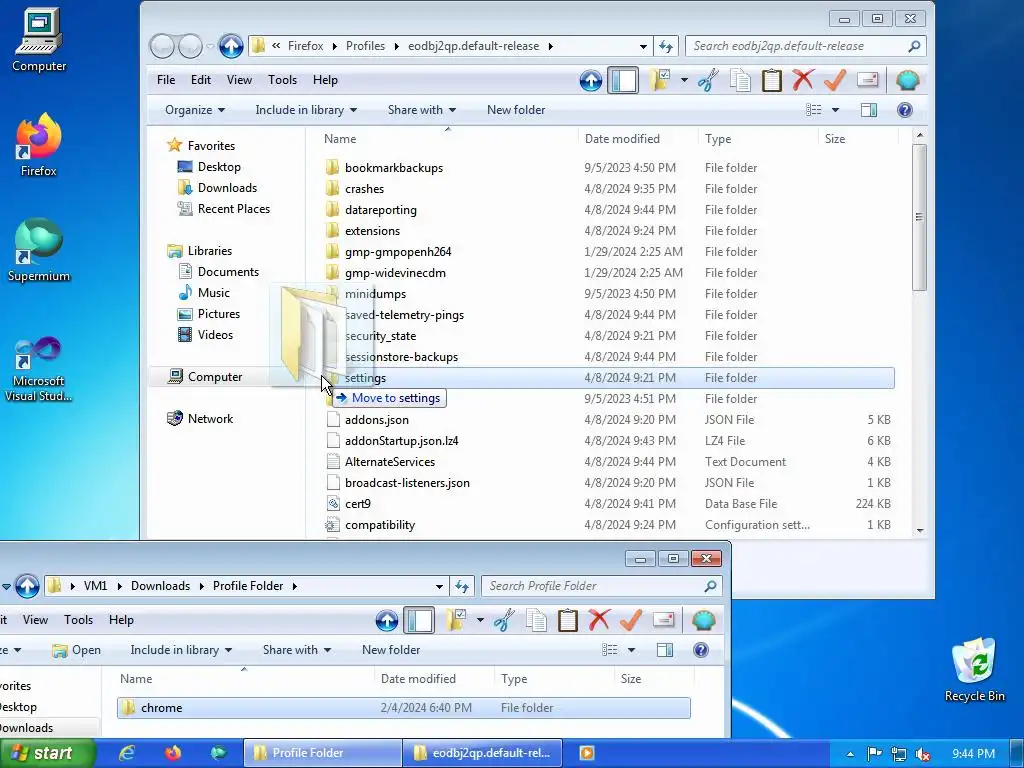The height and width of the screenshot is (768, 1024).
Task: Click the Firefox breadcrumb in the address bar
Action: 305,46
